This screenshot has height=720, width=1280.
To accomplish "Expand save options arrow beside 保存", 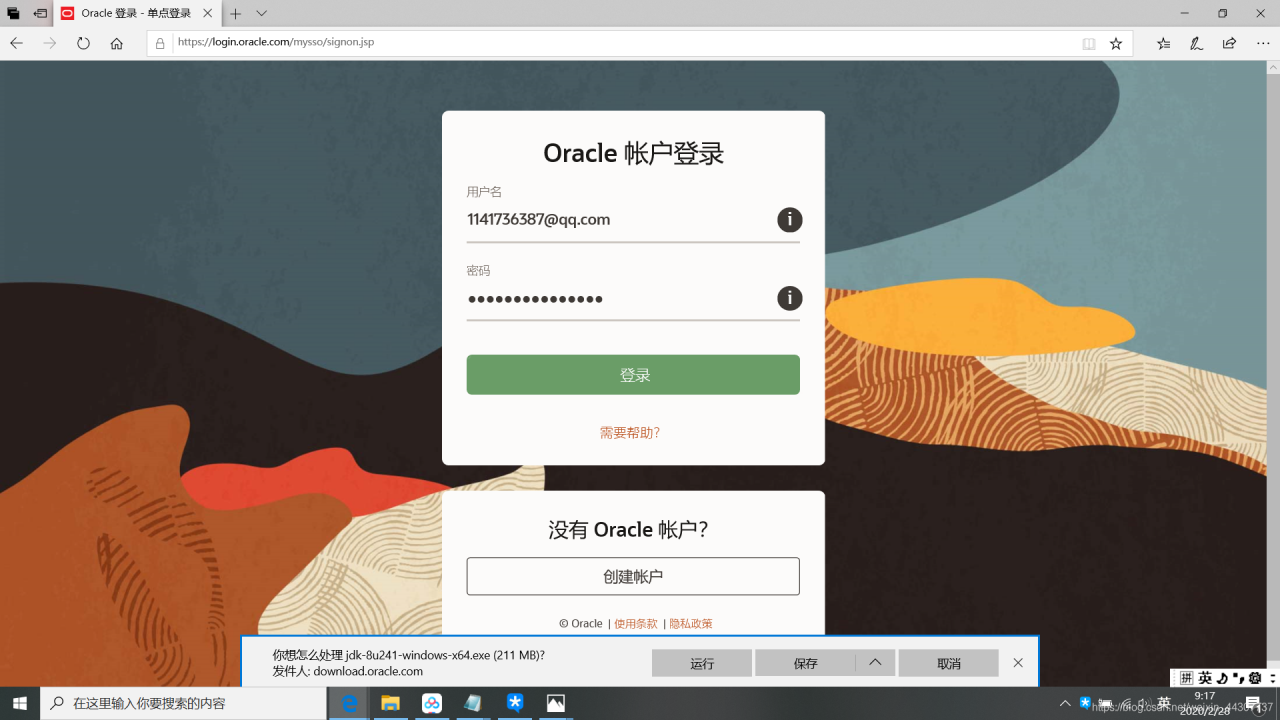I will pyautogui.click(x=875, y=663).
